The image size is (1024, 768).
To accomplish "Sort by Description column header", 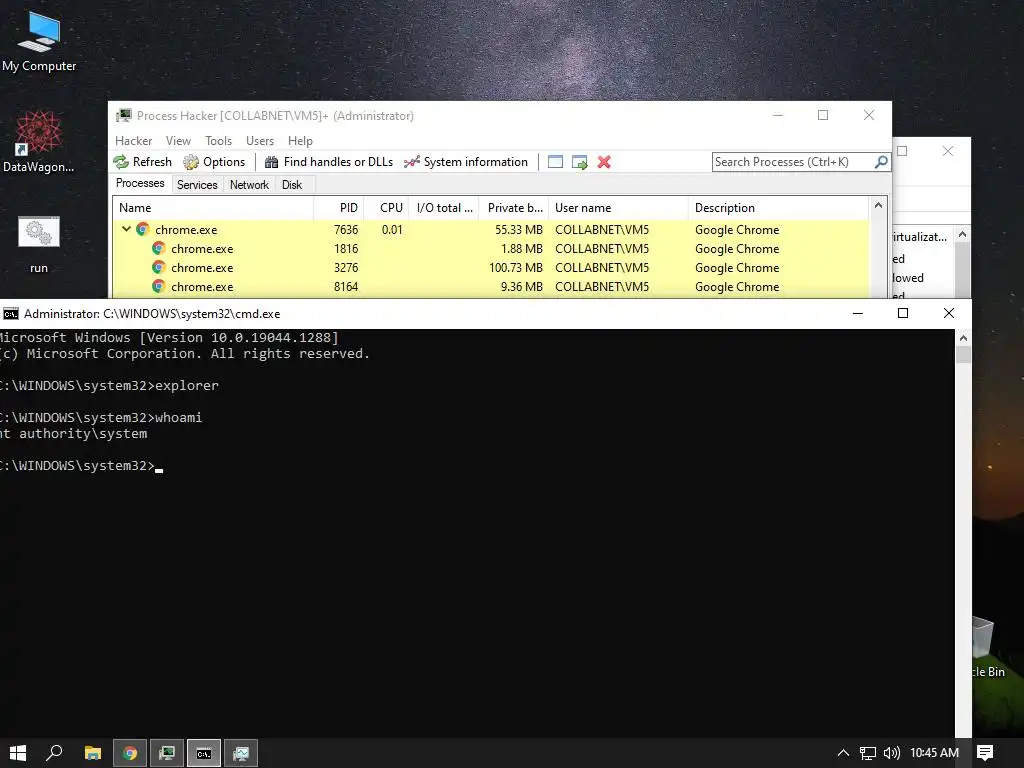I will pyautogui.click(x=778, y=208).
